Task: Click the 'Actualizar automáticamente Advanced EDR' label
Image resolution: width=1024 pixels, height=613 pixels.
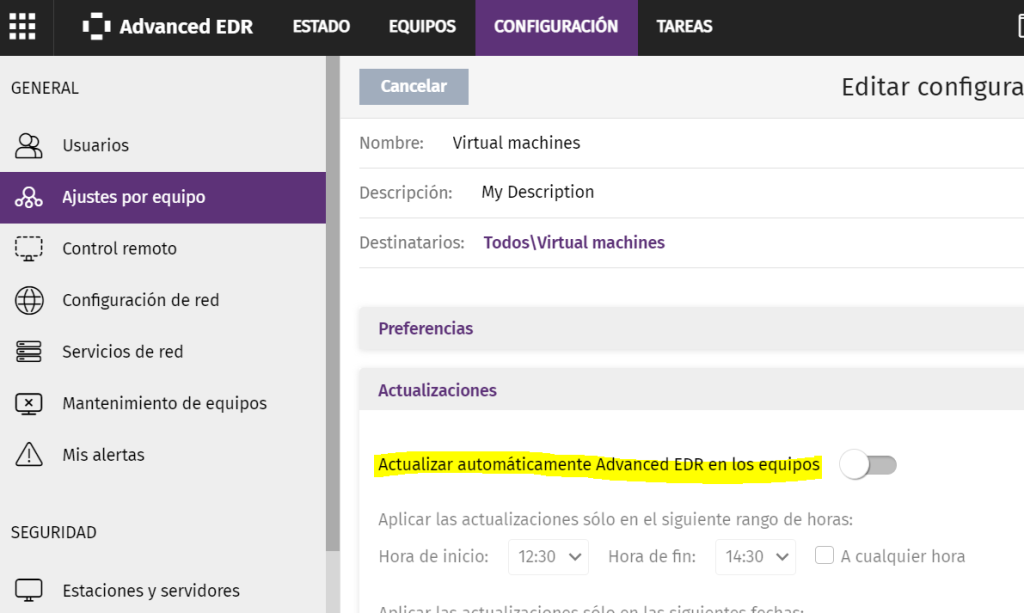Action: pyautogui.click(x=598, y=465)
